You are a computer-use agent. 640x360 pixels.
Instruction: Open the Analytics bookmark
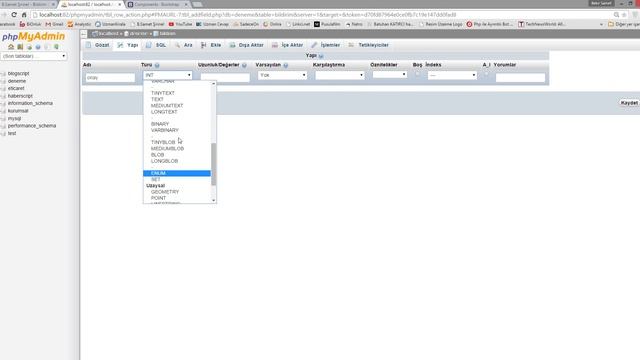80,24
